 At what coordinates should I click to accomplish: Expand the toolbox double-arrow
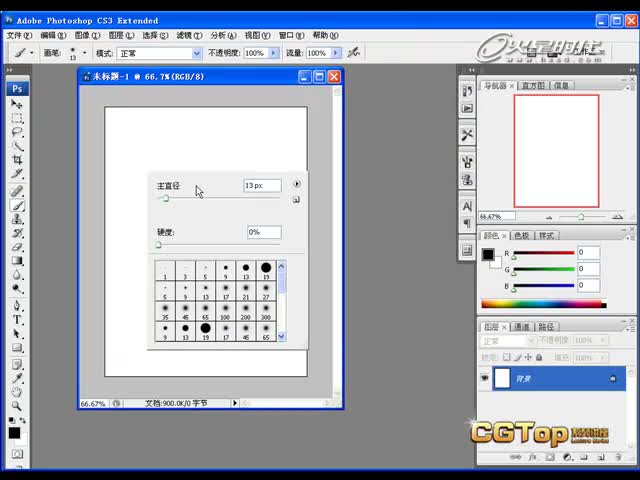coord(9,70)
